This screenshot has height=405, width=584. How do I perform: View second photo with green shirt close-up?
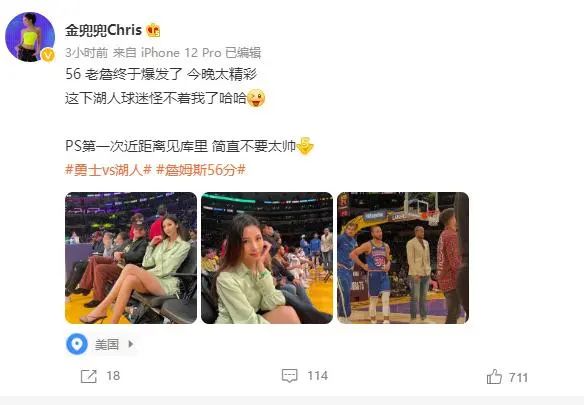coord(267,258)
